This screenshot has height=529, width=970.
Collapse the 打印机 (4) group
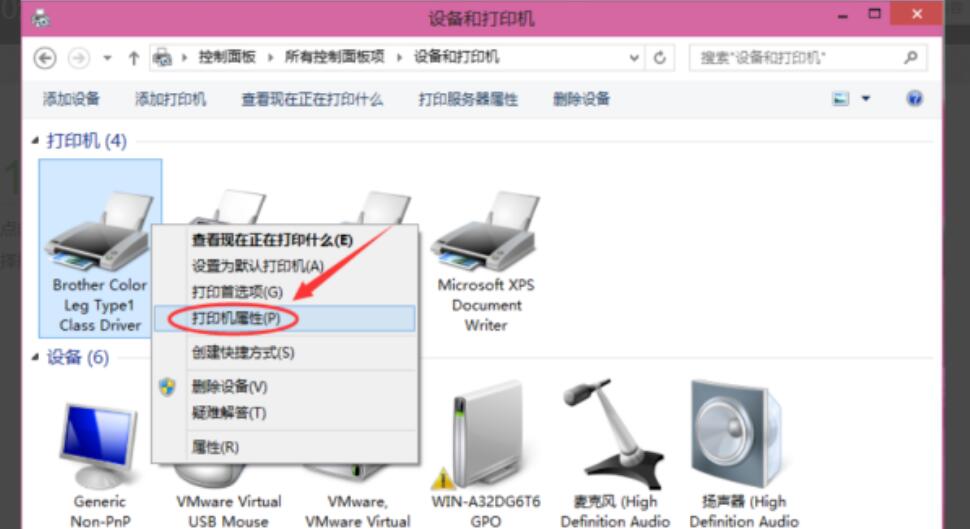click(35, 141)
